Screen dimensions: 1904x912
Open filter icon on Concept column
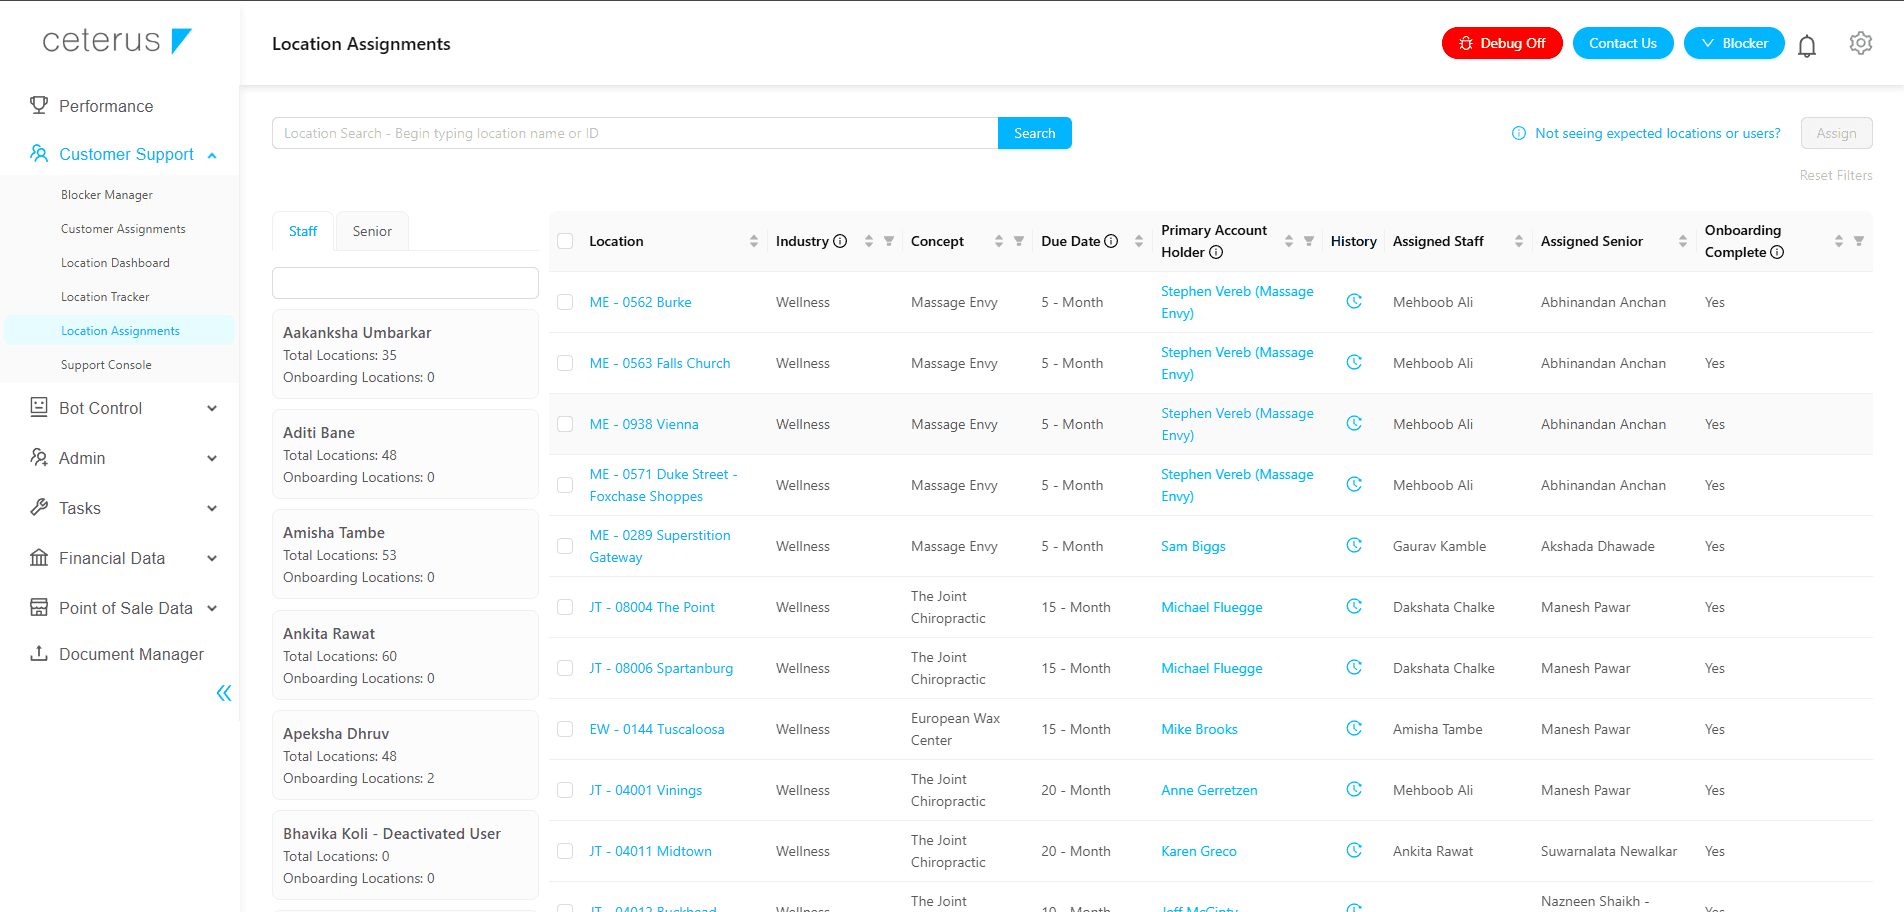click(1019, 241)
